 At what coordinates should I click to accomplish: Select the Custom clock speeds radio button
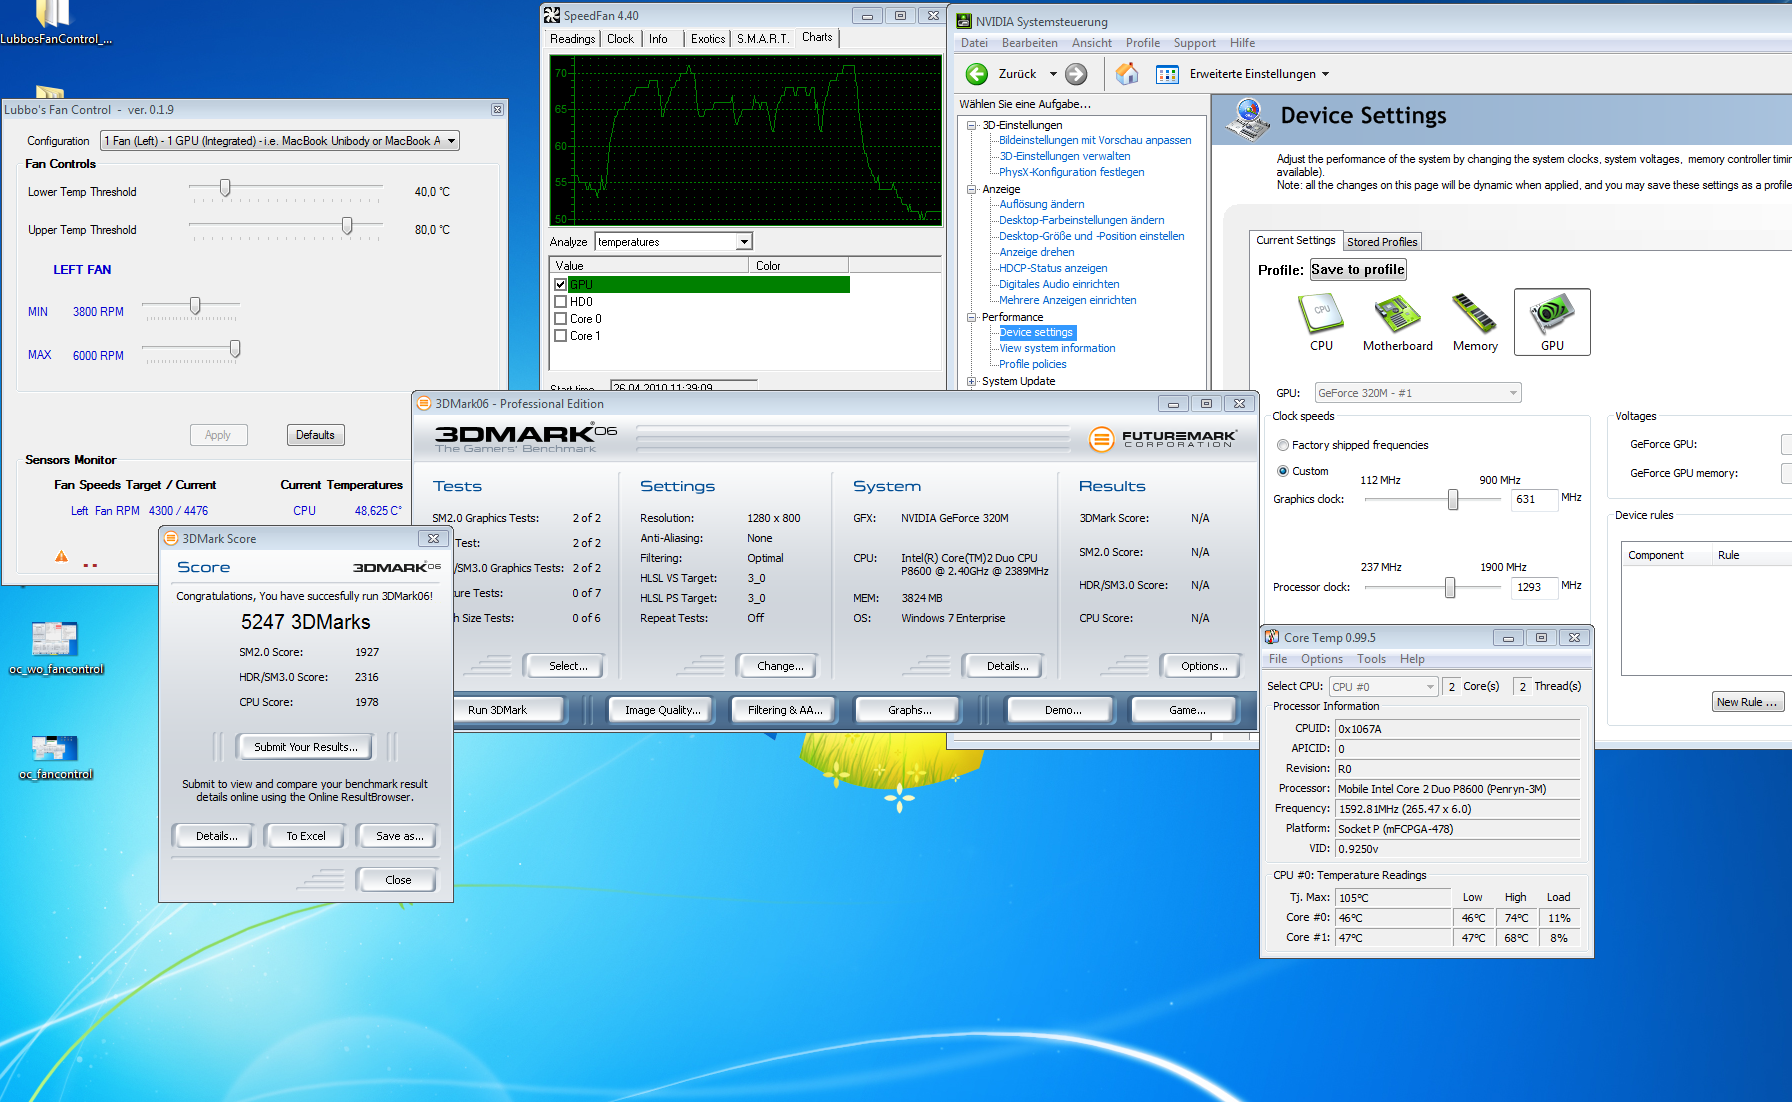pyautogui.click(x=1283, y=471)
